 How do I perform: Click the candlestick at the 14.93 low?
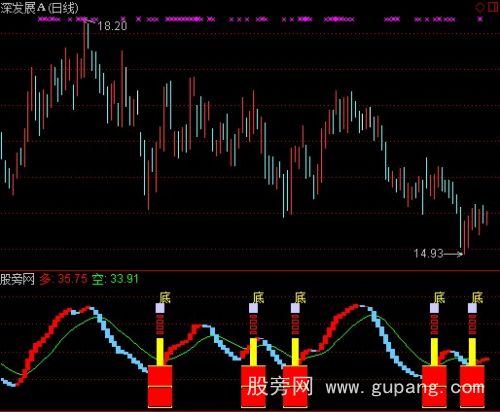[x=464, y=236]
